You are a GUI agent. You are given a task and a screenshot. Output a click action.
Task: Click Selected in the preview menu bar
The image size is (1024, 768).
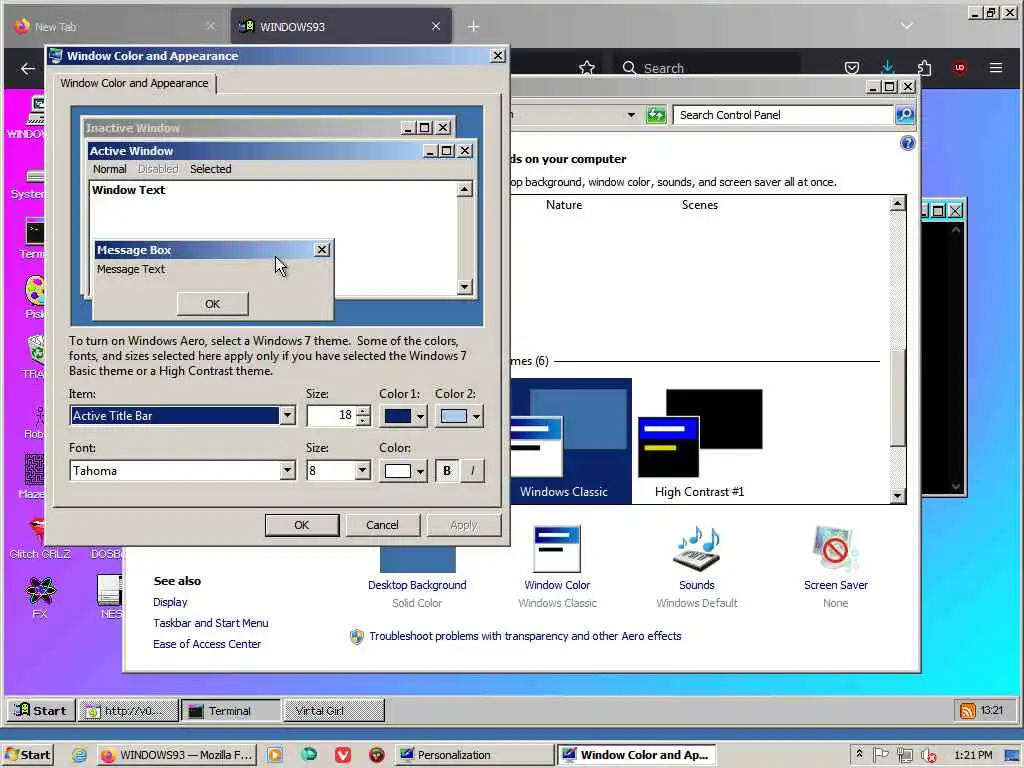point(210,169)
